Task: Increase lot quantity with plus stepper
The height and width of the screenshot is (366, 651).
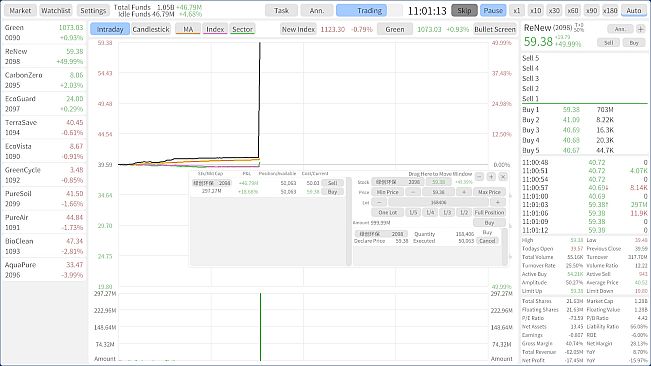Action: point(497,202)
